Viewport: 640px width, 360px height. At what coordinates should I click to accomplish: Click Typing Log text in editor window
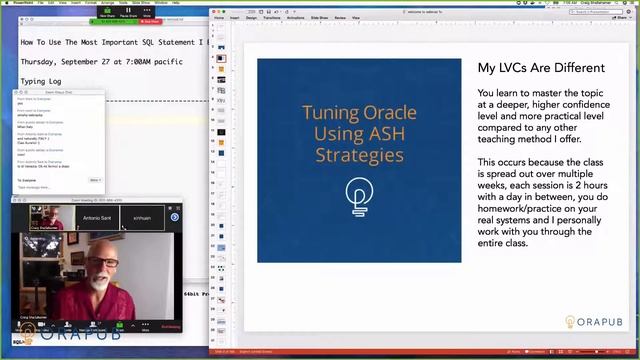point(41,81)
